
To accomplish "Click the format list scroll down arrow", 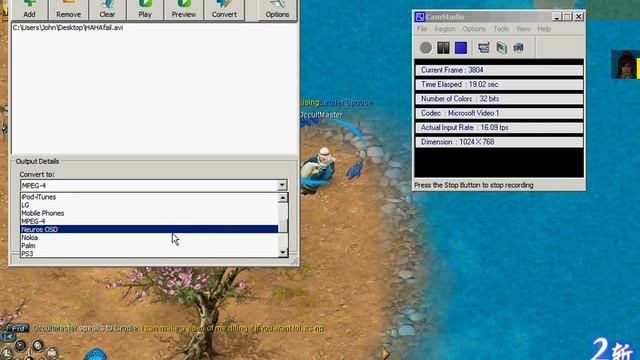I will (283, 253).
